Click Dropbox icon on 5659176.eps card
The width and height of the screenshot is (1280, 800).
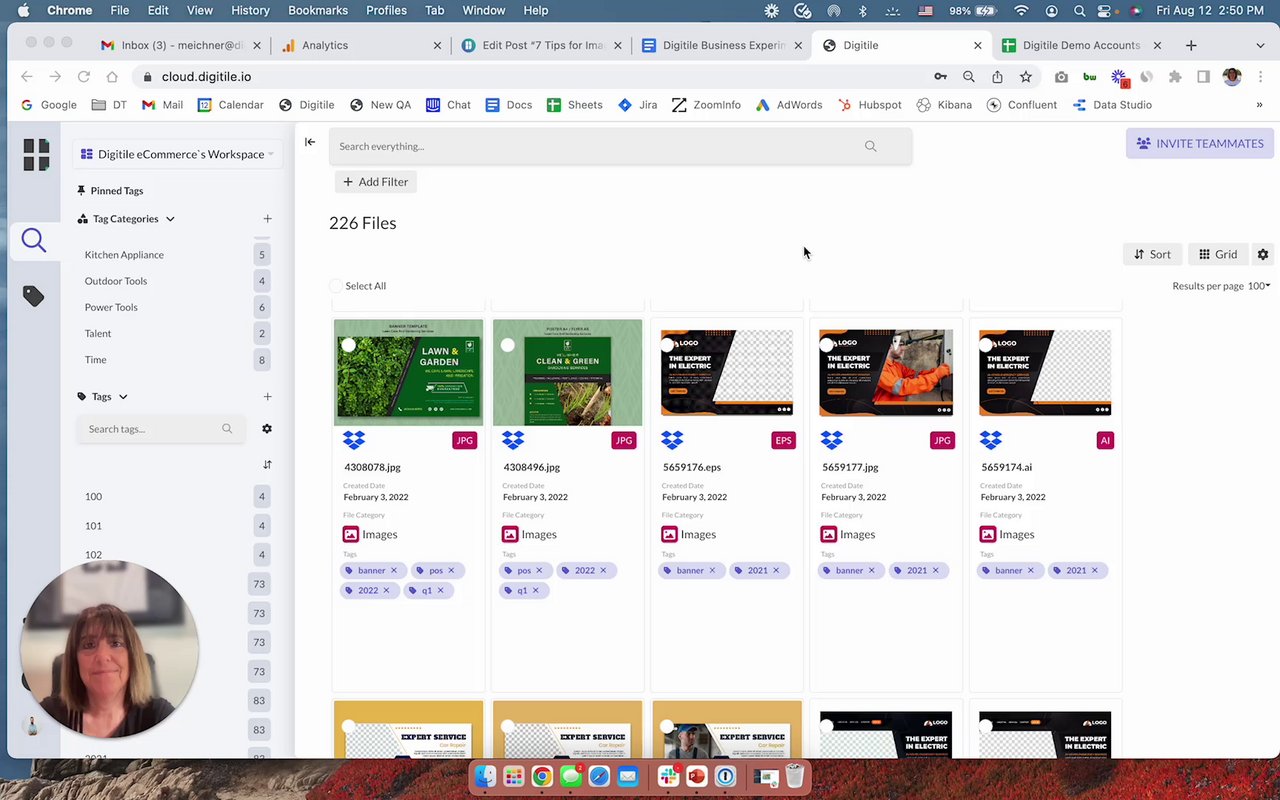click(x=672, y=440)
